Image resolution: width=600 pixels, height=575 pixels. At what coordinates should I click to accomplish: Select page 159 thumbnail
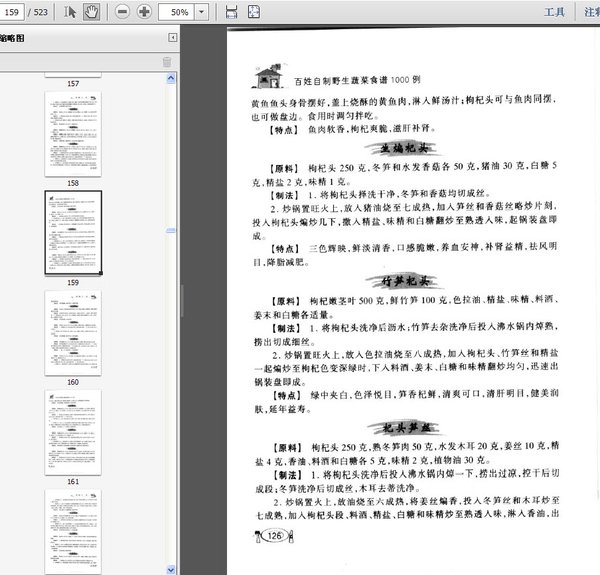(73, 233)
